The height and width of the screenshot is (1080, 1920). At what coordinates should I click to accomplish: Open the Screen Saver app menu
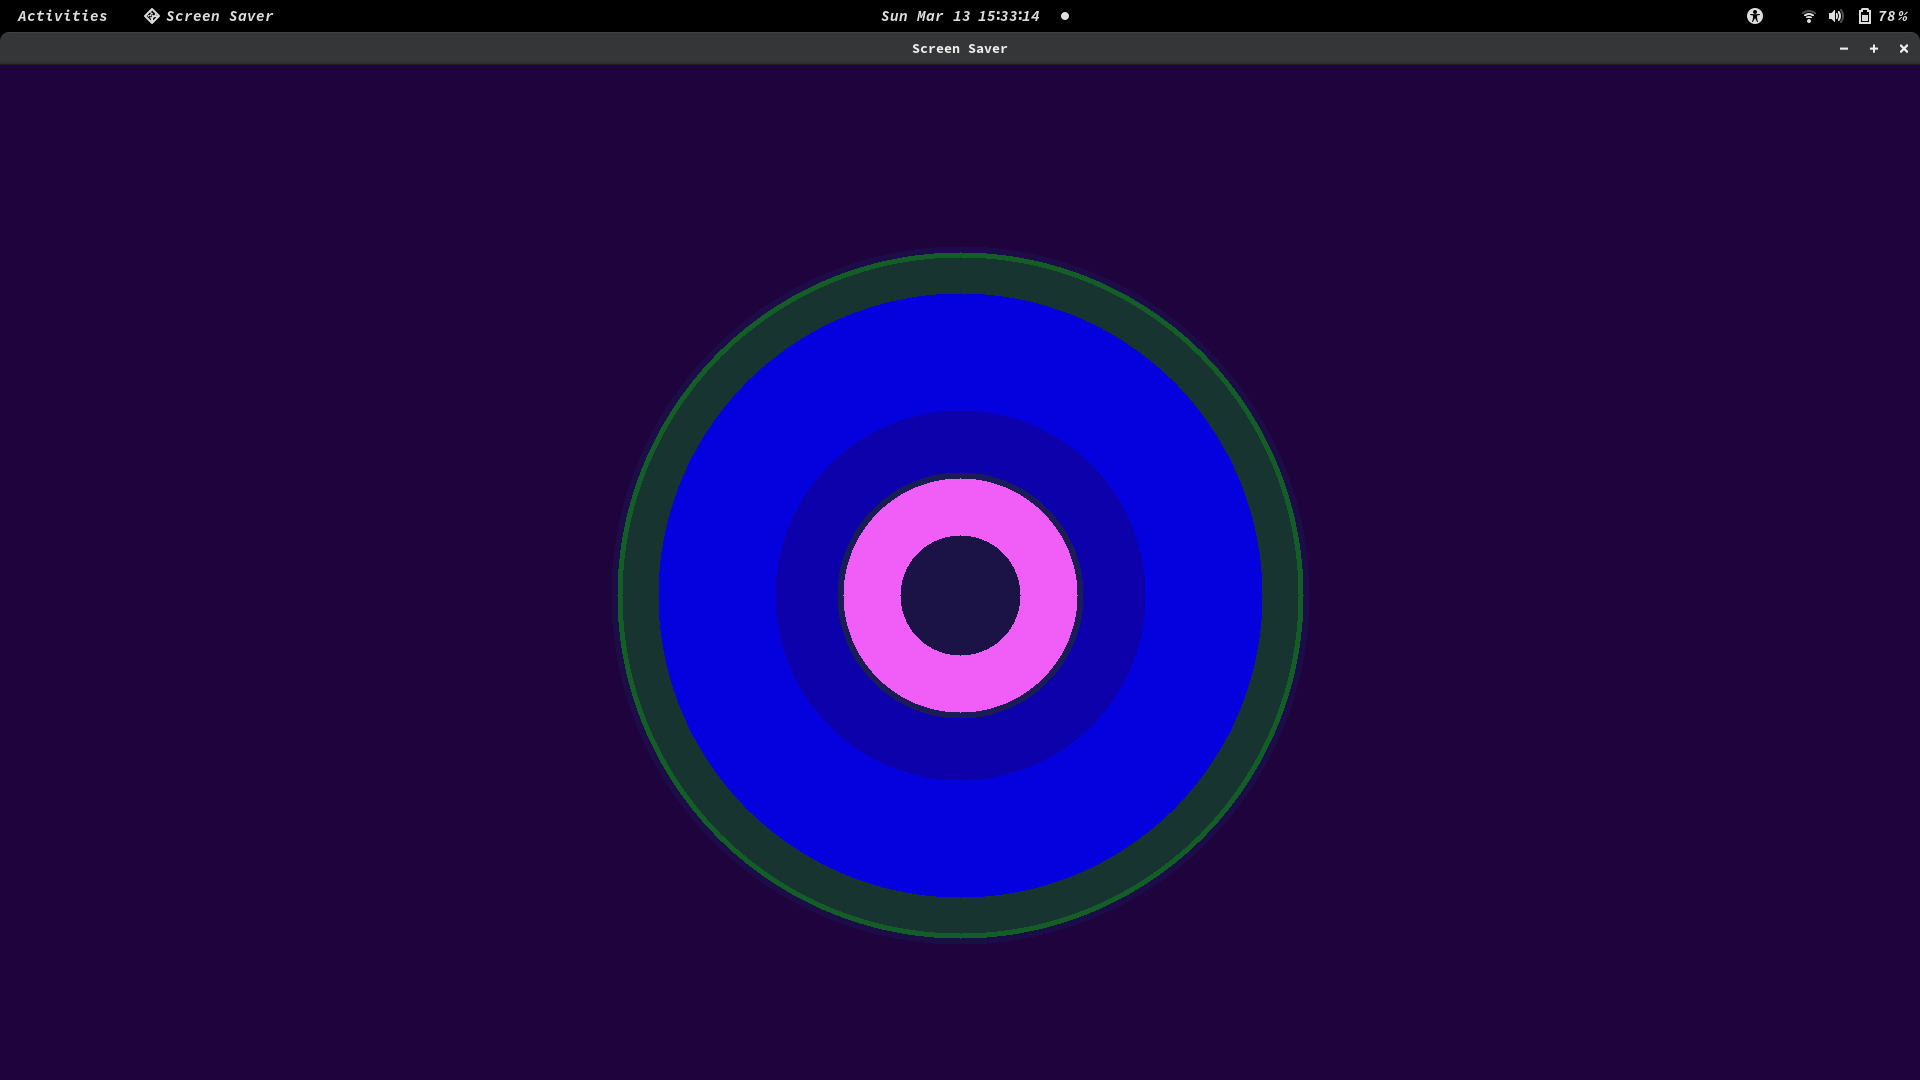point(219,16)
